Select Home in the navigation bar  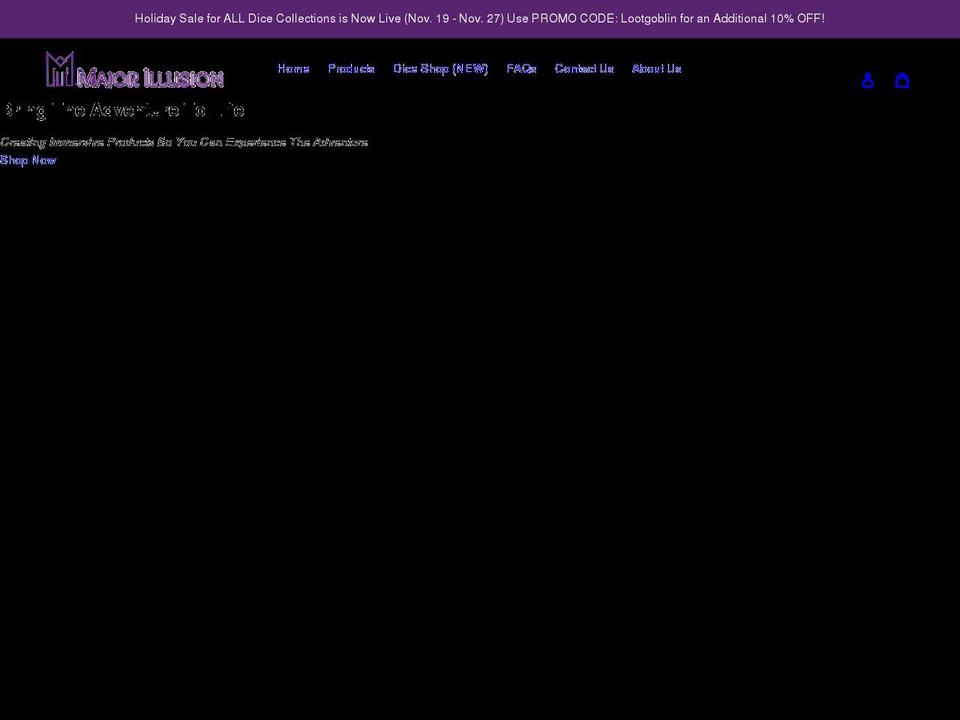293,68
